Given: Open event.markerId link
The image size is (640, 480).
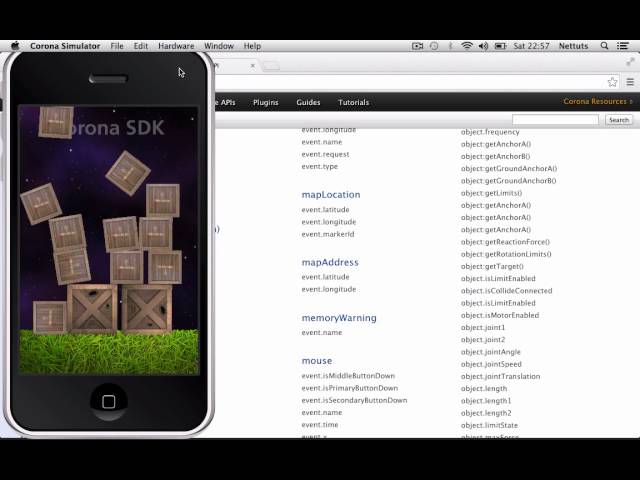Looking at the screenshot, I should click(x=328, y=234).
